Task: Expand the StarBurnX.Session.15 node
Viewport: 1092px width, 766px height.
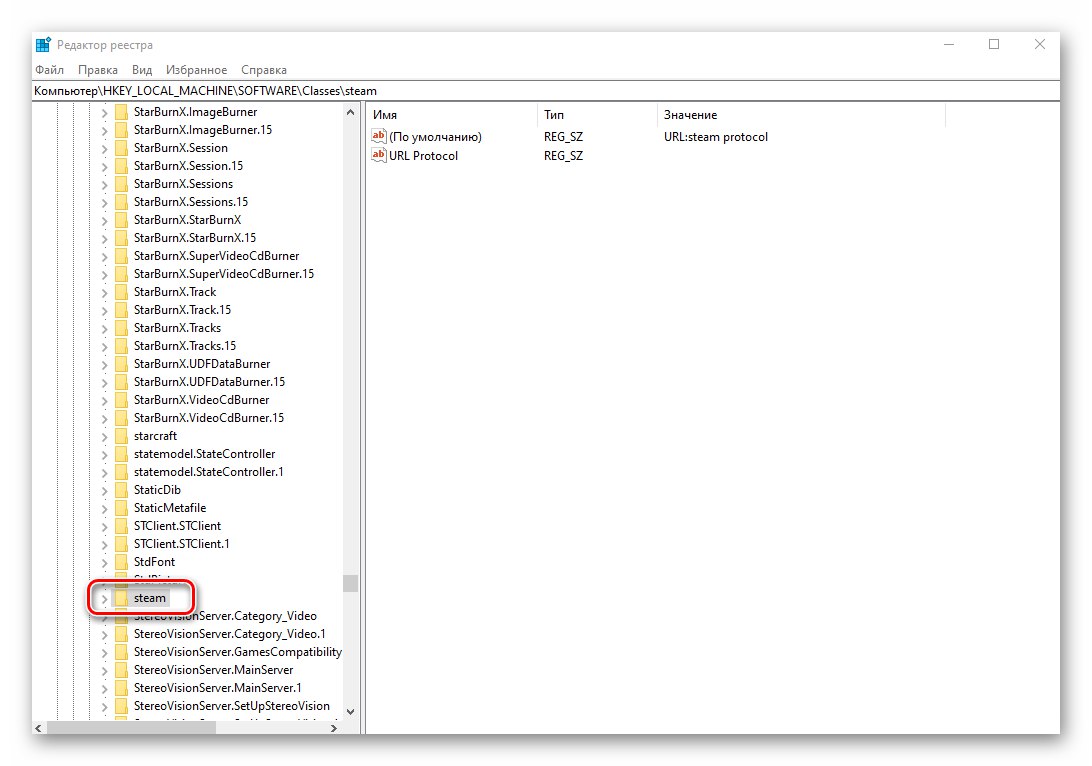Action: [x=103, y=165]
